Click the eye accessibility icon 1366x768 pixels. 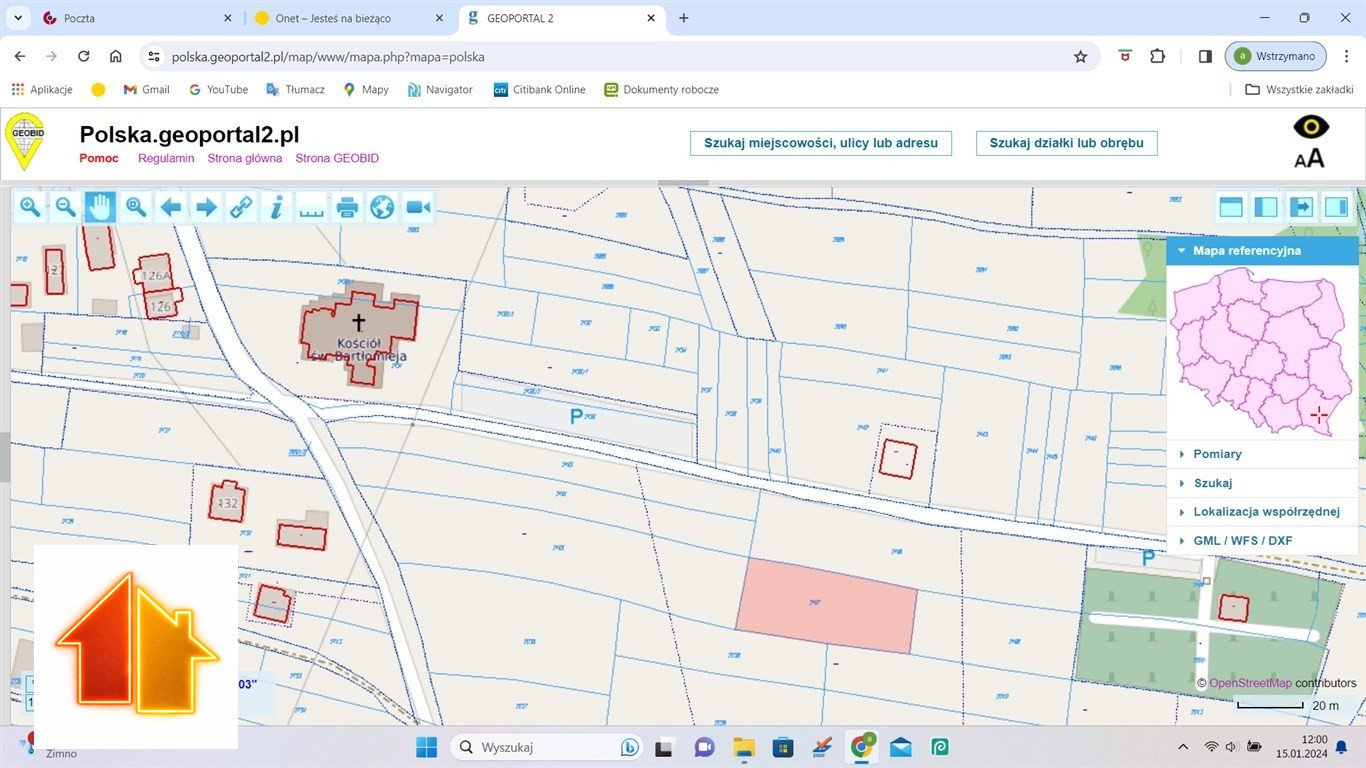pyautogui.click(x=1311, y=126)
